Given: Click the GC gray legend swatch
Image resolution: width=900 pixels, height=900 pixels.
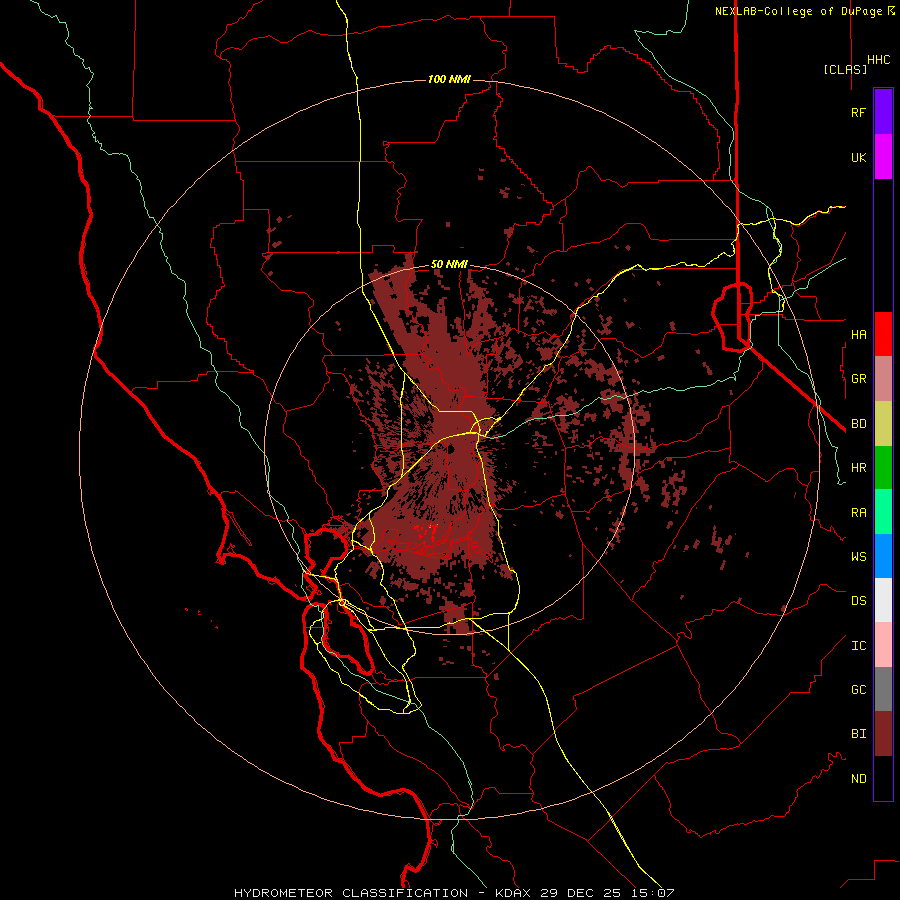Looking at the screenshot, I should coord(883,689).
